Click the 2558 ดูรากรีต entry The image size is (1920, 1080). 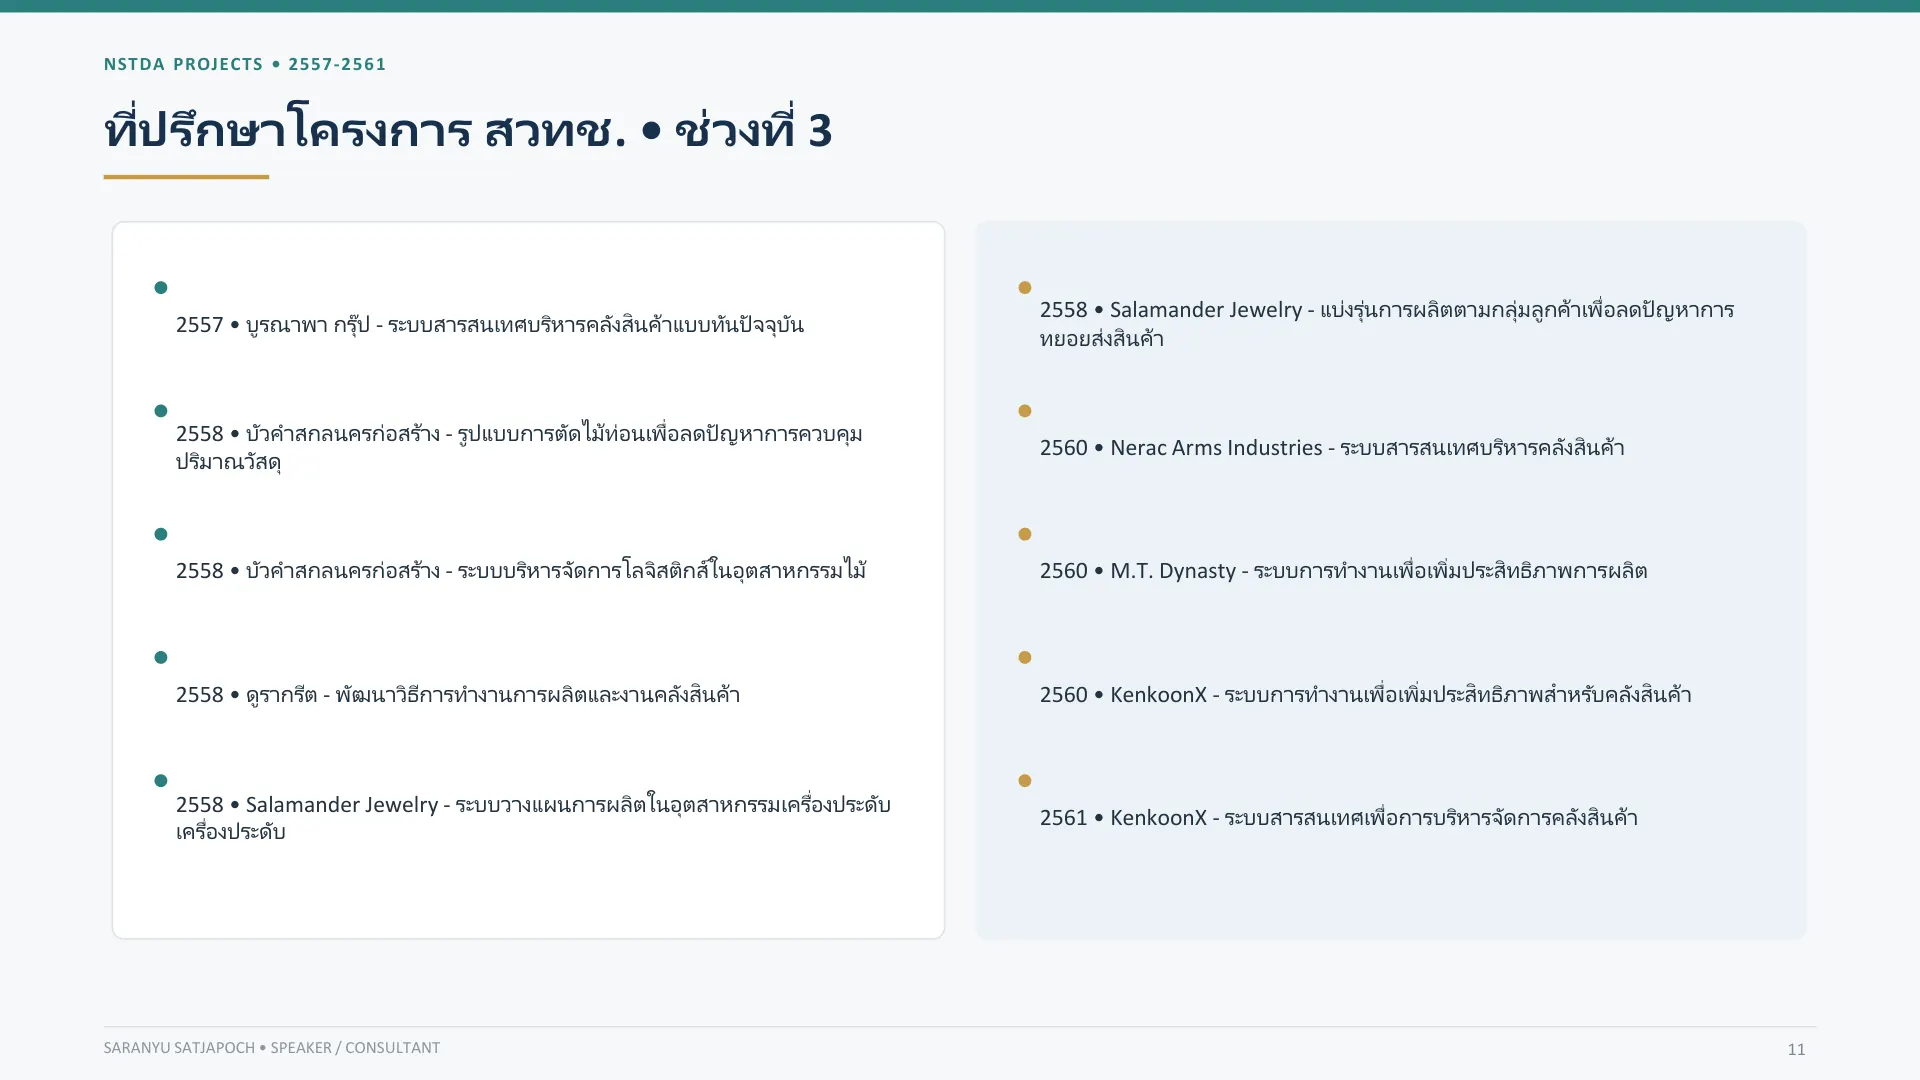458,695
